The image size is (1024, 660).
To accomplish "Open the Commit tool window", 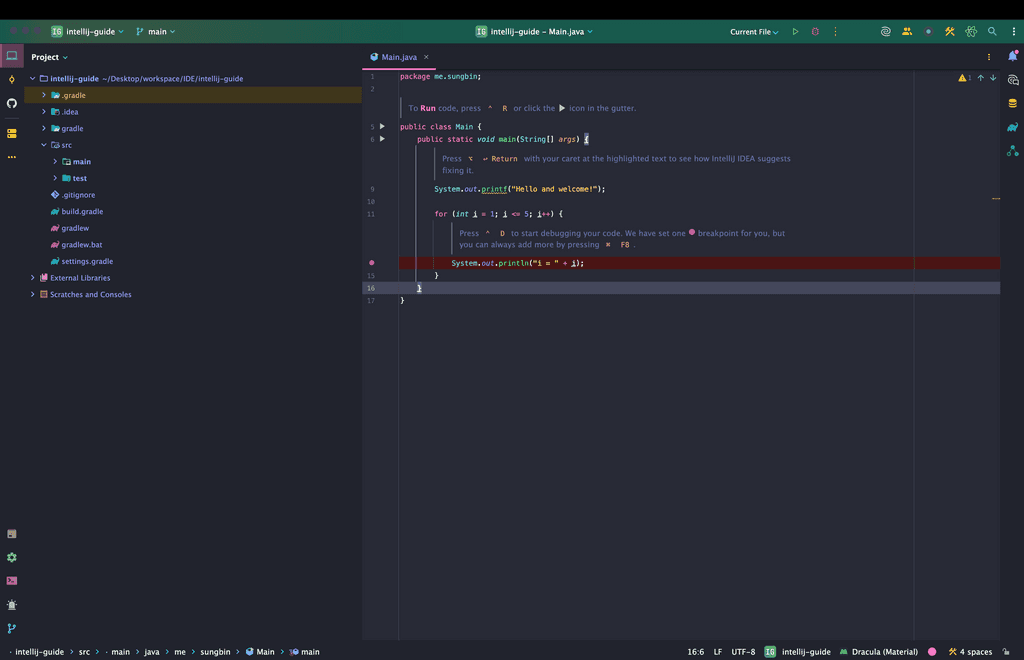I will [x=12, y=80].
